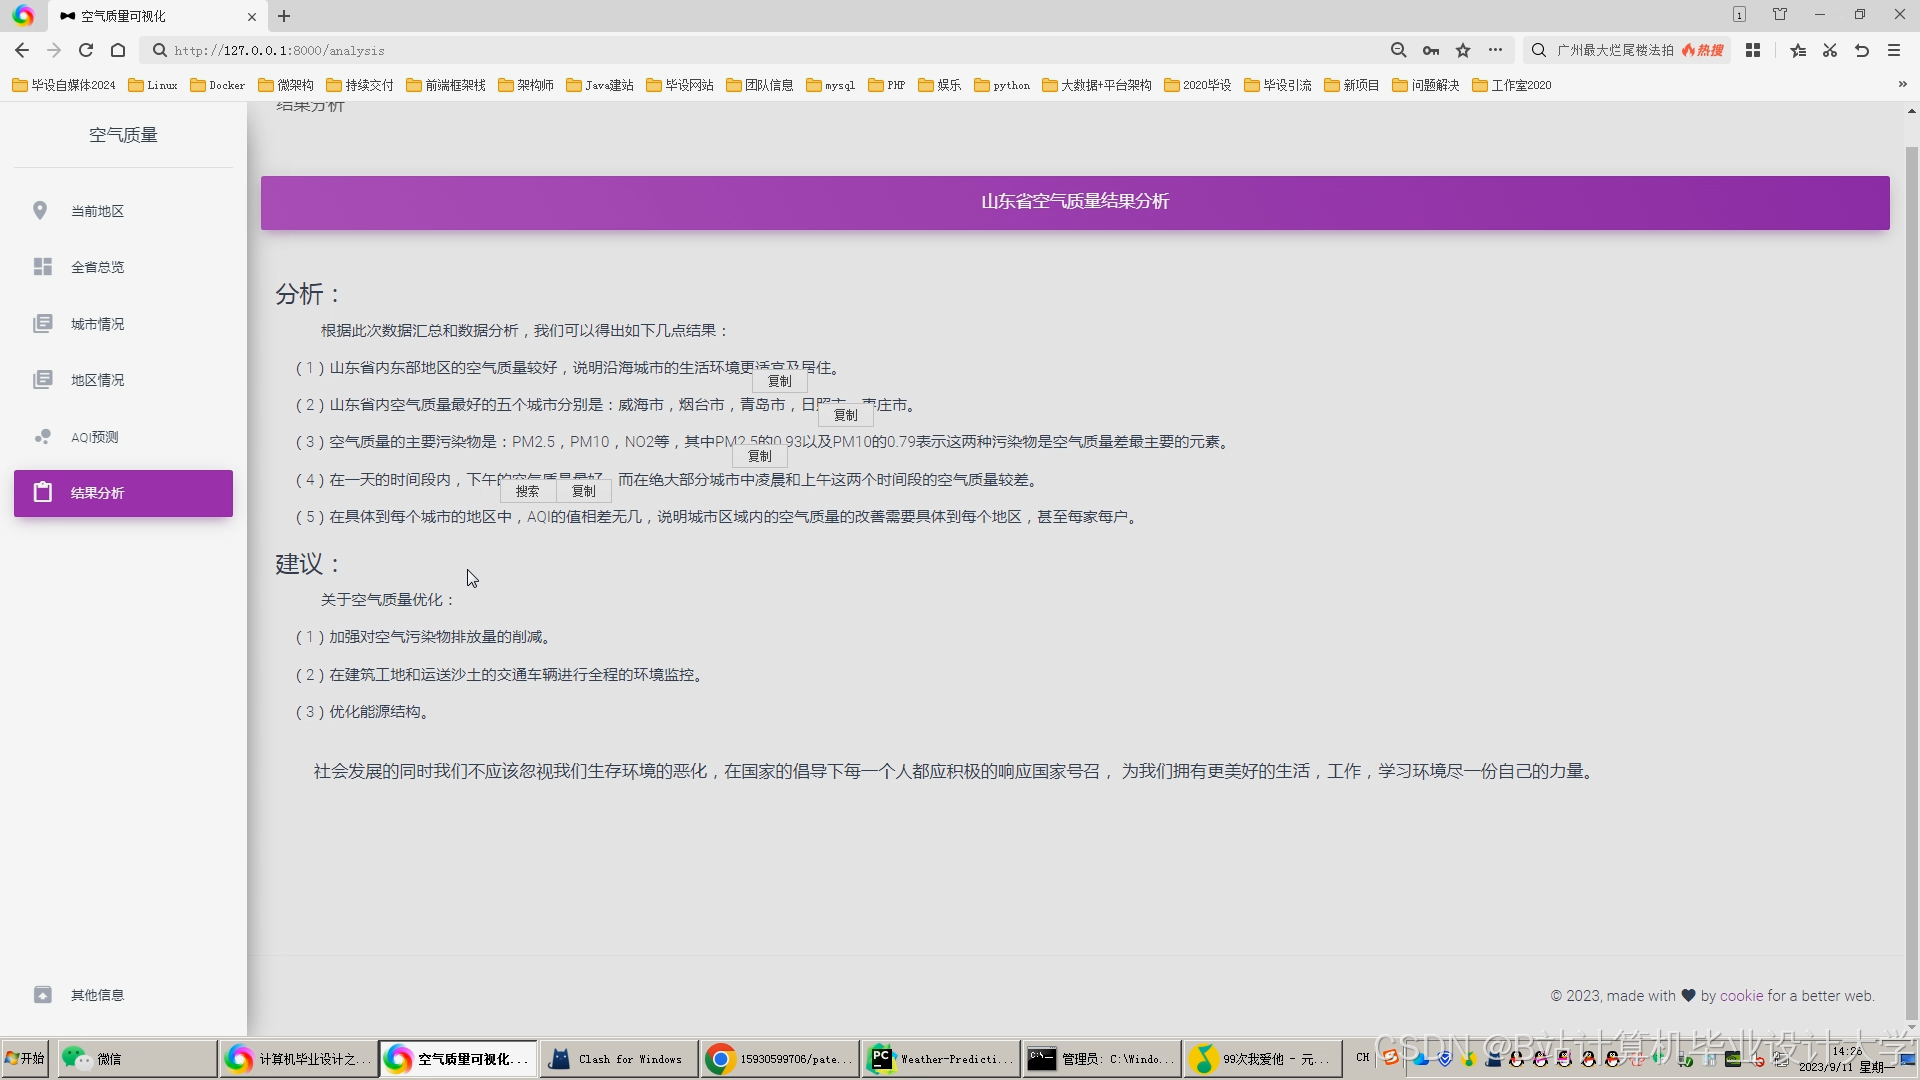
Task: Click the 当前地区 location pin icon
Action: click(x=40, y=211)
